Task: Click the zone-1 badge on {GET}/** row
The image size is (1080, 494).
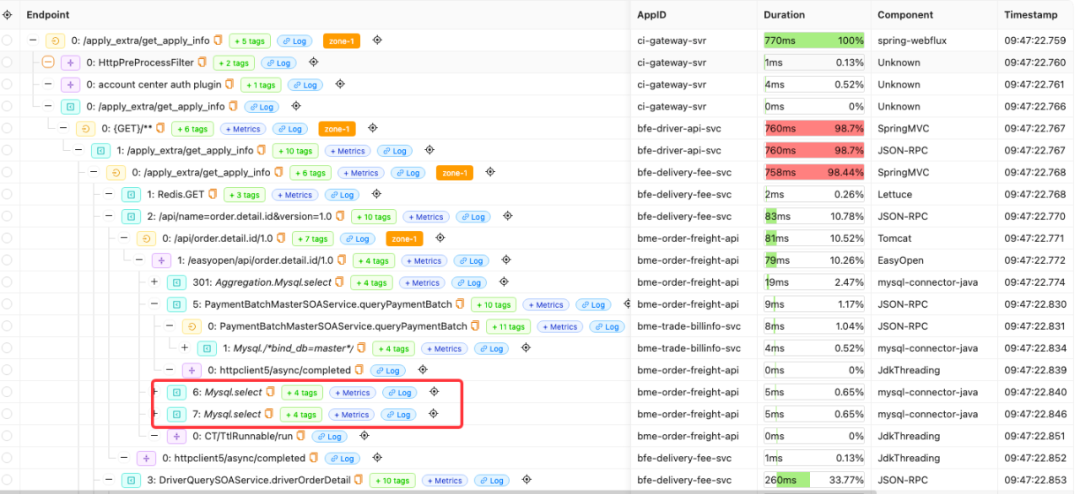Action: (337, 129)
